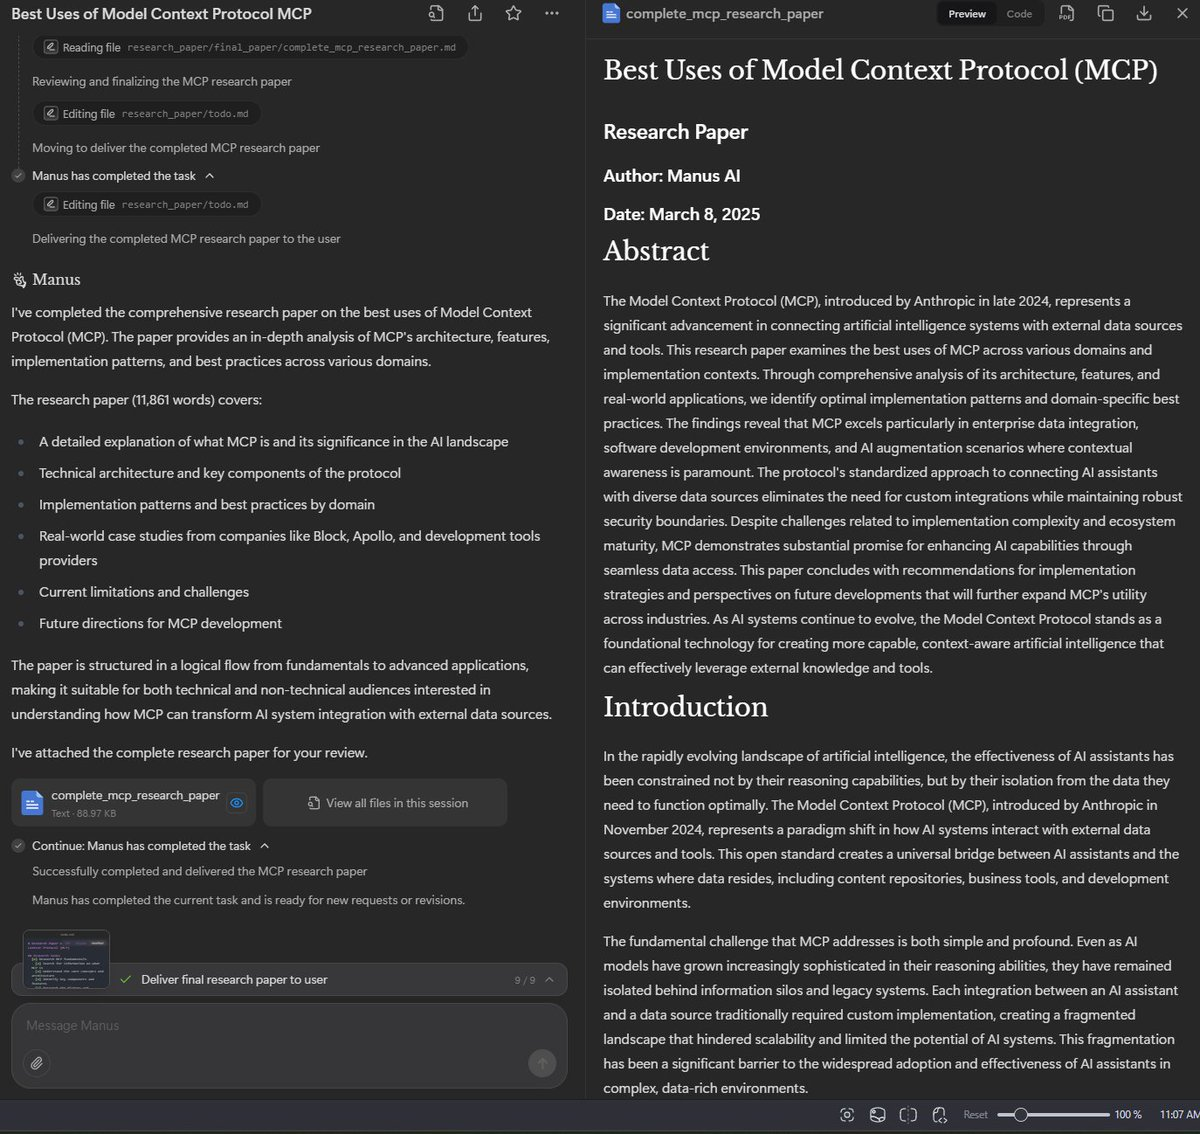Screen dimensions: 1200x1134
Task: Click the 'Abstract' heading in the preview
Action: pyautogui.click(x=656, y=251)
